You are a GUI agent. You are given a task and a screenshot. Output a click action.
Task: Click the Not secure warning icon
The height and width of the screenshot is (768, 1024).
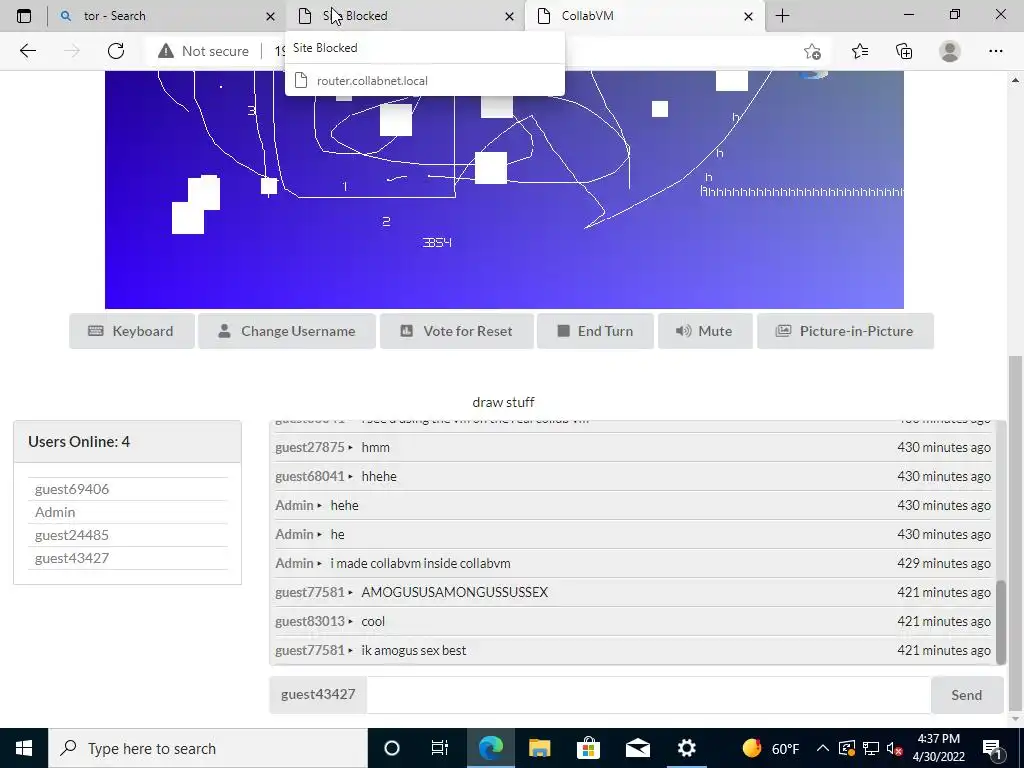tap(166, 51)
